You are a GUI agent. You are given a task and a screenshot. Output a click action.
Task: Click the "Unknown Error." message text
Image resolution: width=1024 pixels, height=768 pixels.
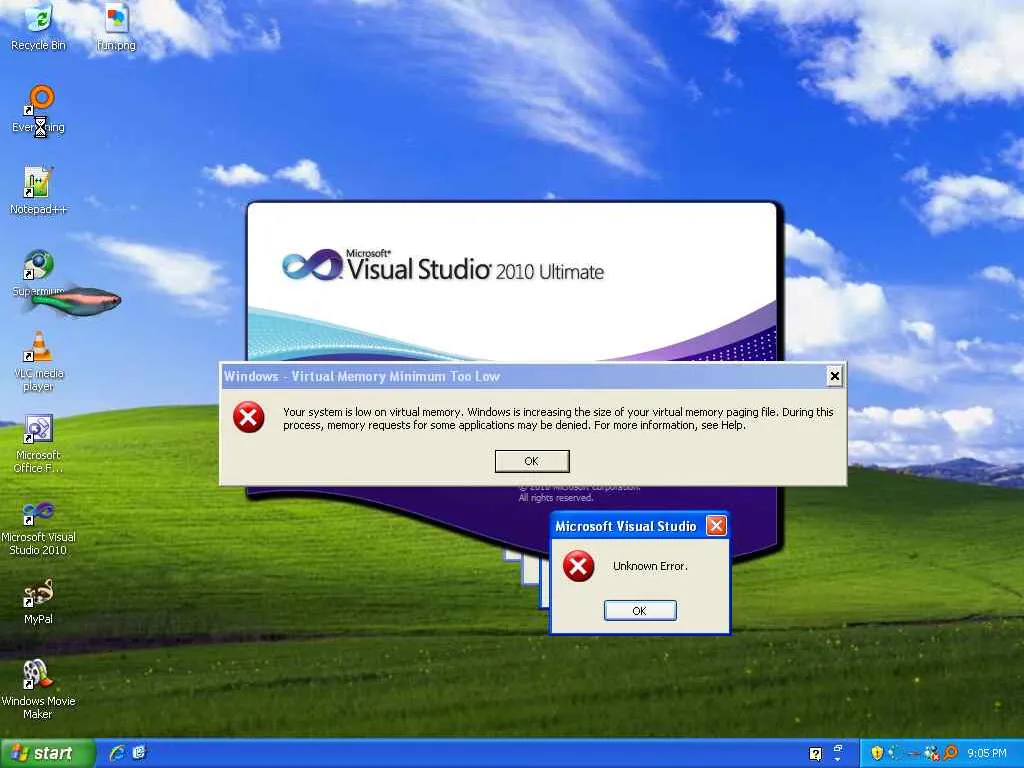(650, 566)
